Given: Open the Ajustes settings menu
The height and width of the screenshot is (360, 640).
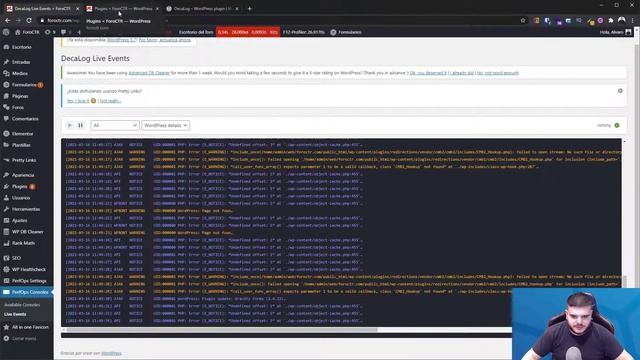Looking at the screenshot, I should [x=19, y=220].
